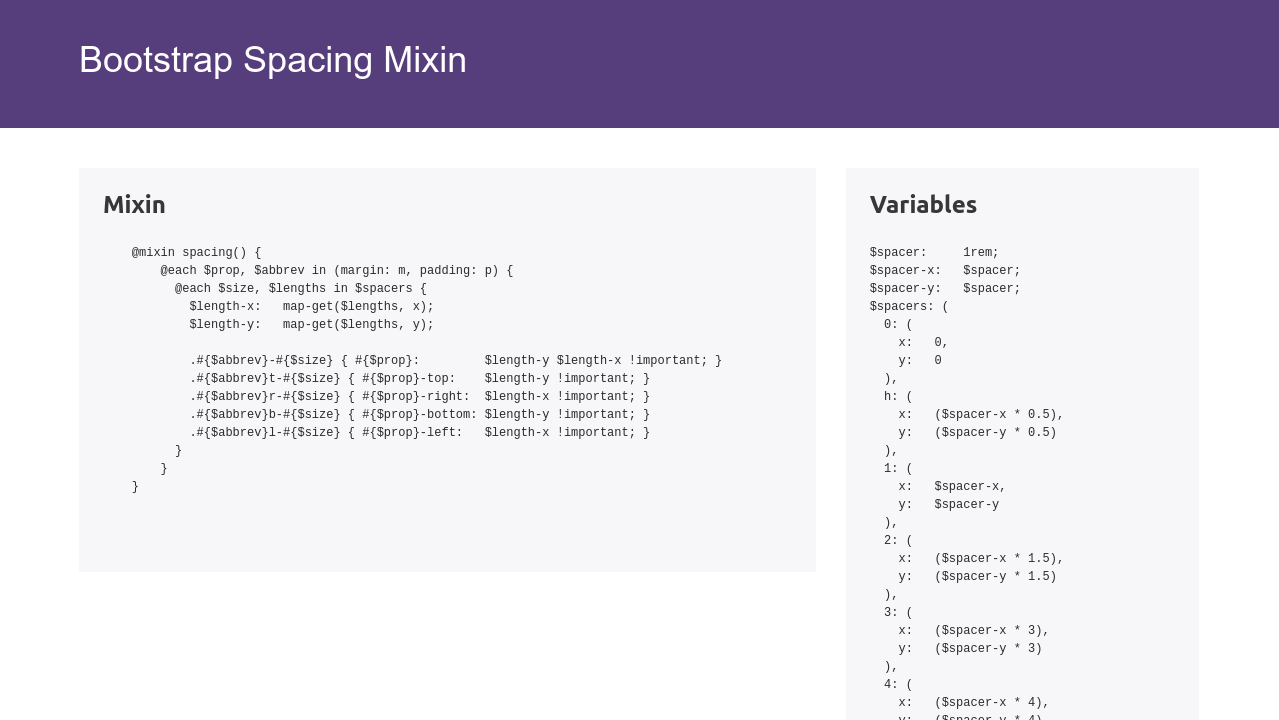Click the "$length-x: map-get" declaration line
Viewport: 1279px width, 720px height.
[311, 307]
